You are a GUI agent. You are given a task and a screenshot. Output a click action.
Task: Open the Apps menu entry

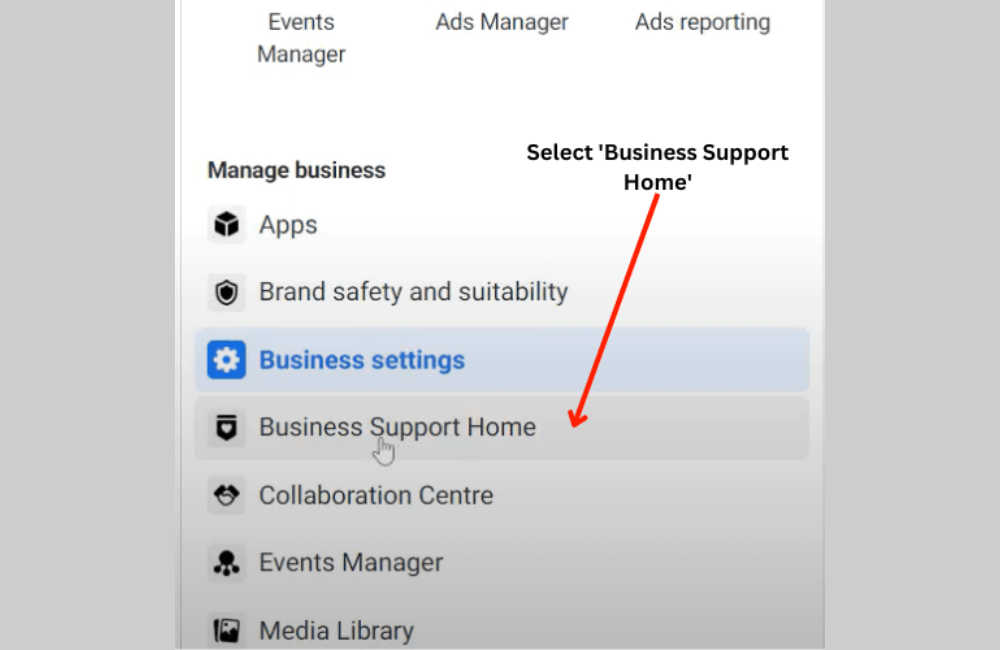click(288, 224)
